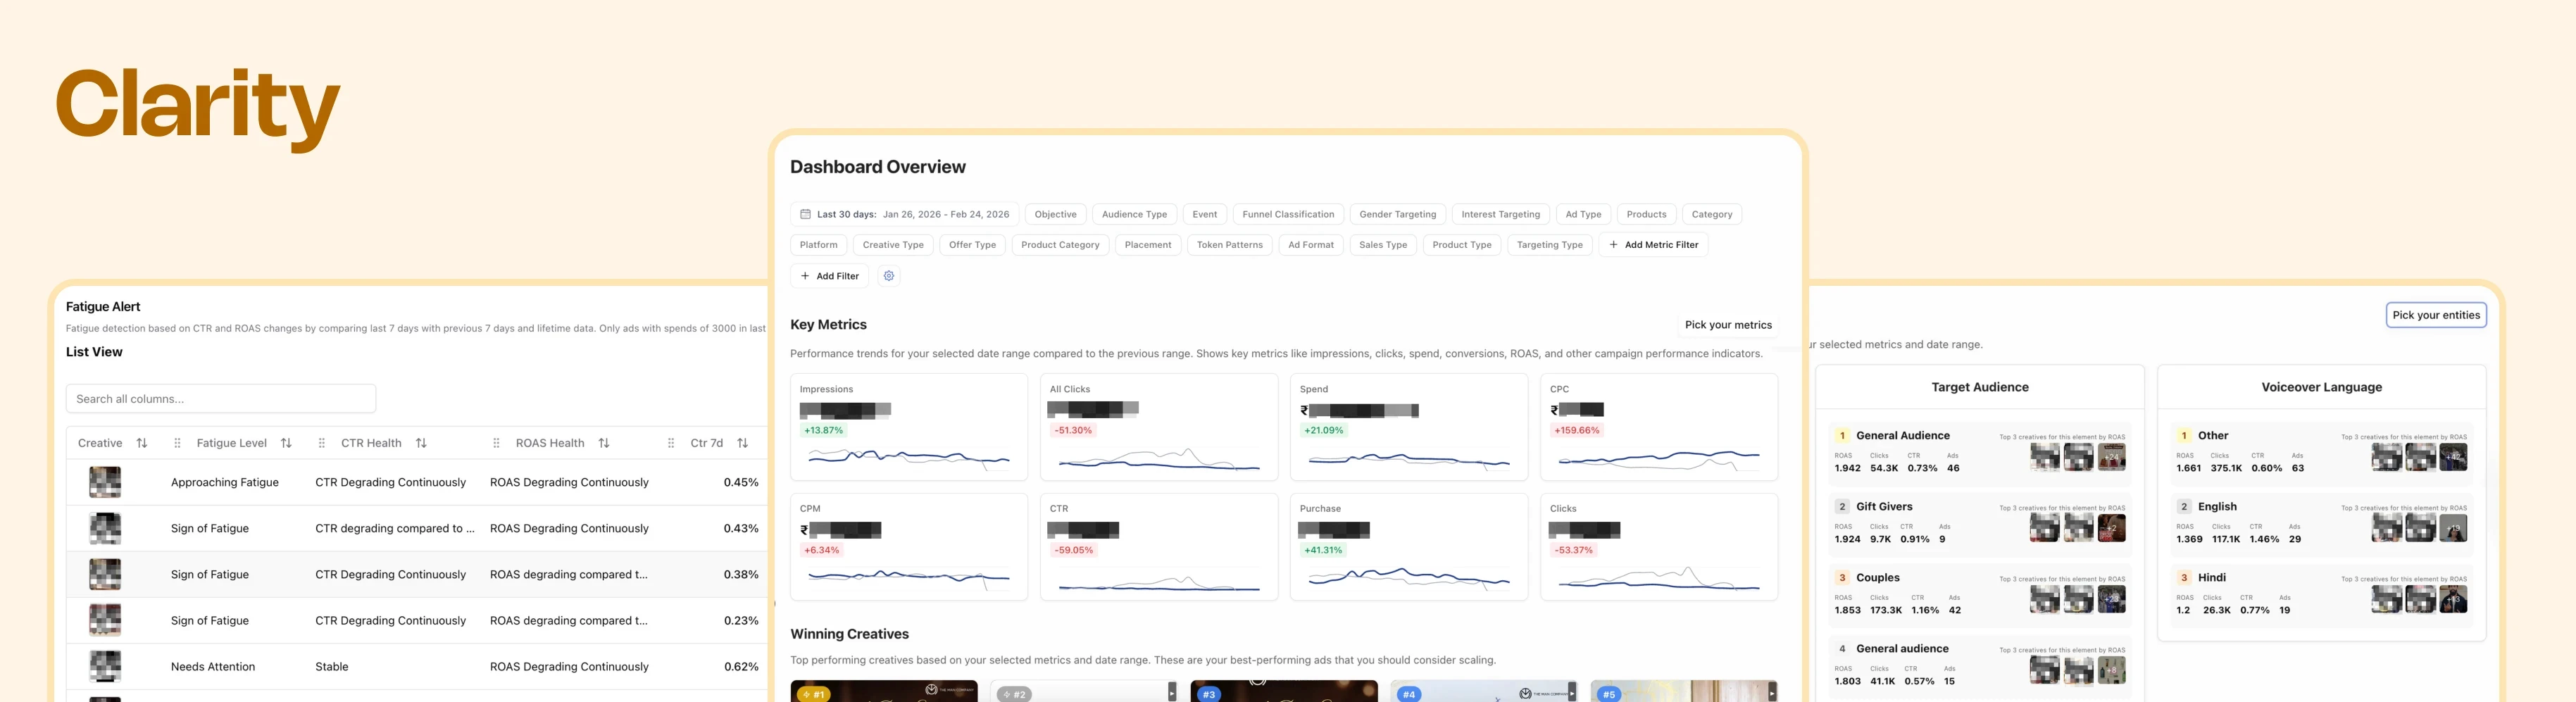This screenshot has width=2576, height=702.
Task: Open the Product Category filter
Action: (x=1060, y=245)
